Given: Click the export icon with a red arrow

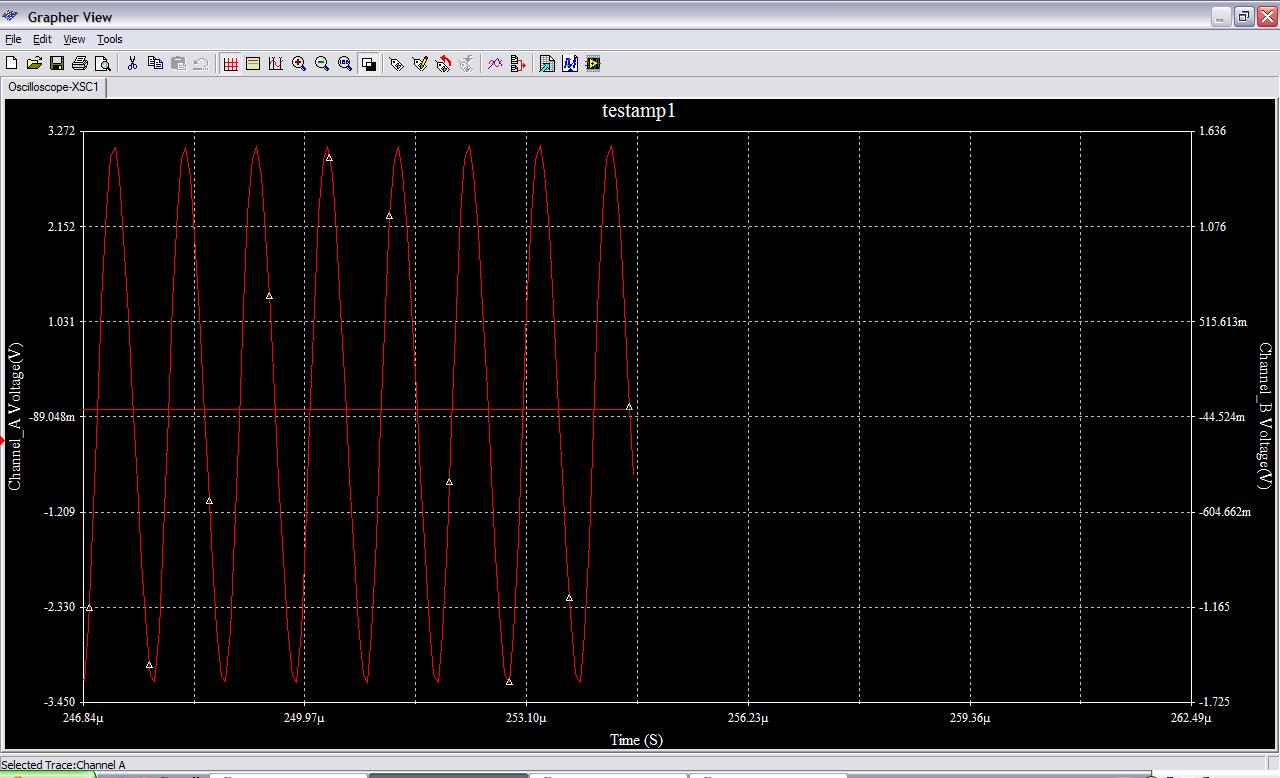Looking at the screenshot, I should point(518,63).
